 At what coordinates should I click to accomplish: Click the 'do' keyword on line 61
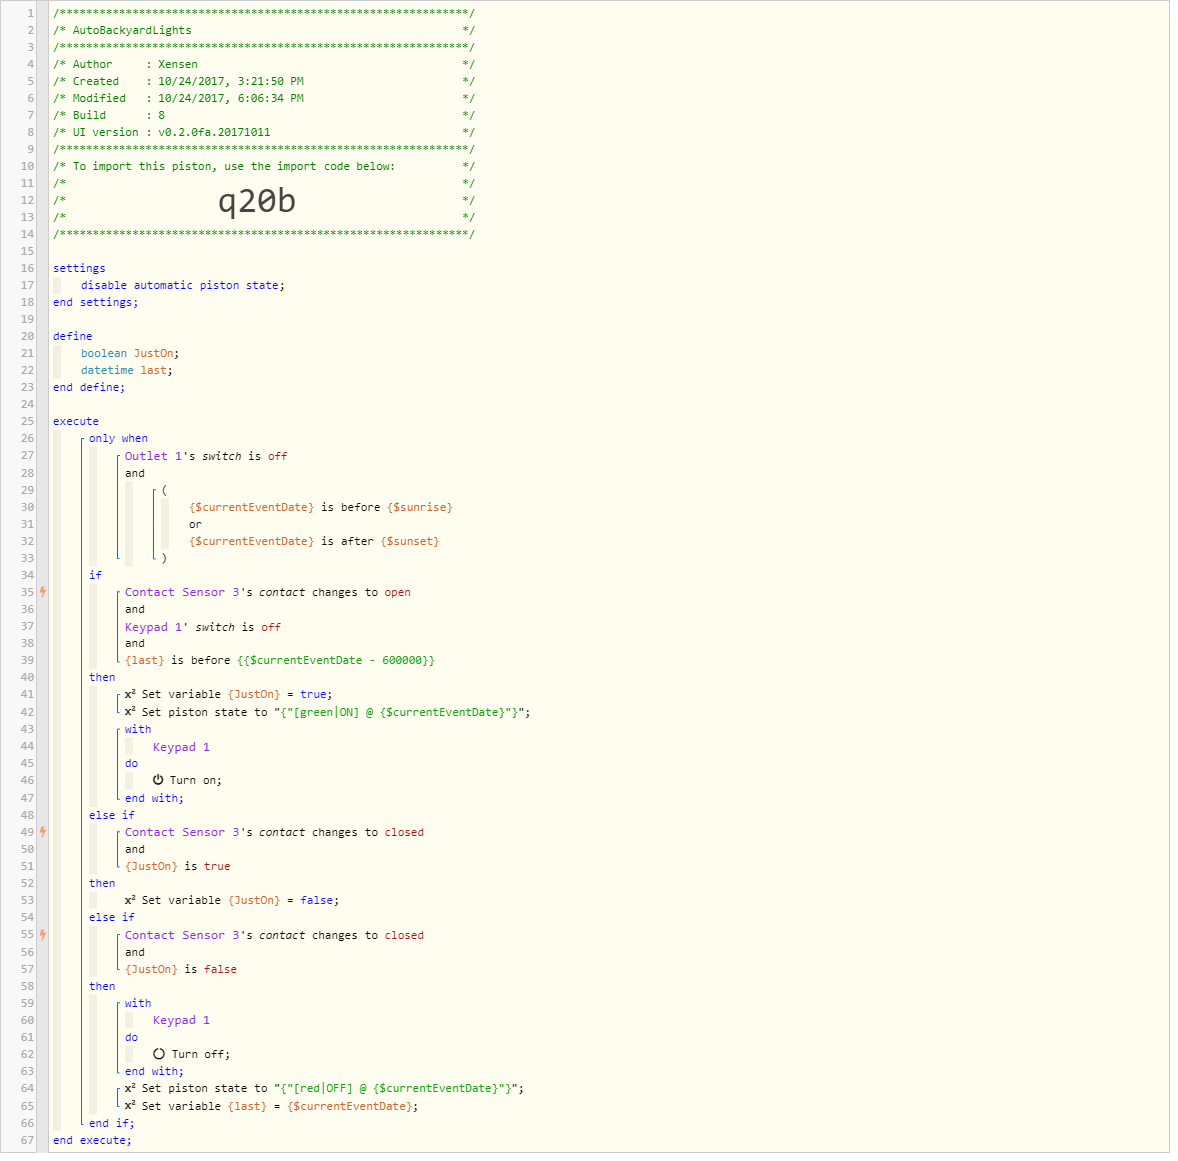(x=131, y=1037)
